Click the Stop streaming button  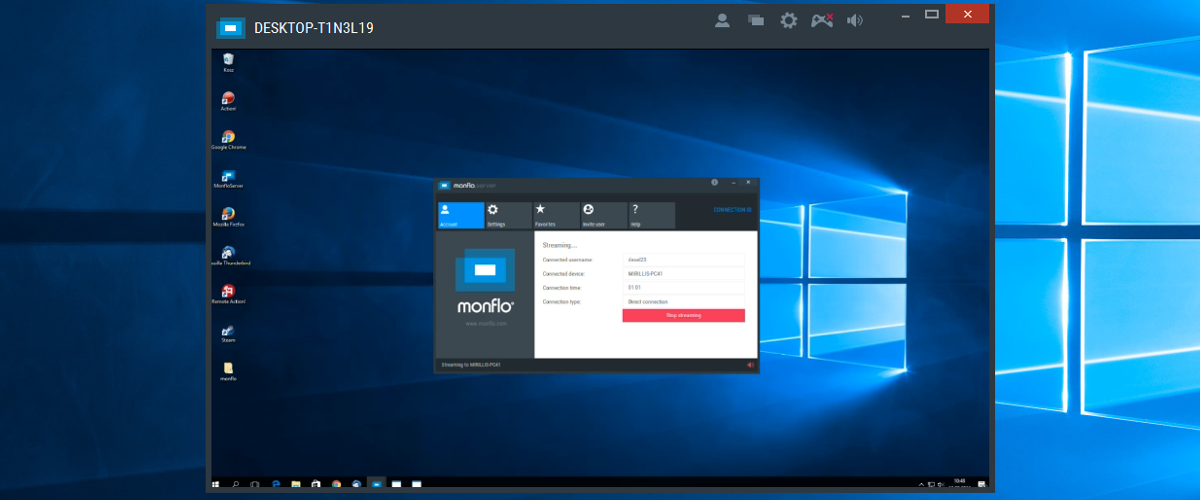pos(683,315)
